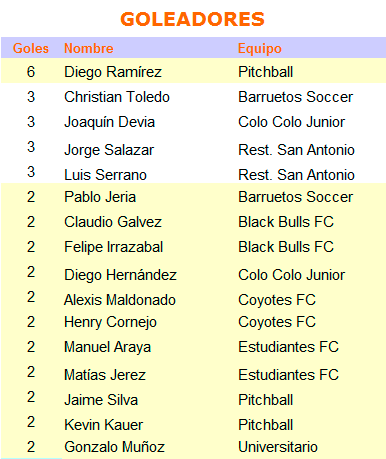This screenshot has width=386, height=459.
Task: Click Black Bulls FC beside Claudio Galvez
Action: (286, 222)
